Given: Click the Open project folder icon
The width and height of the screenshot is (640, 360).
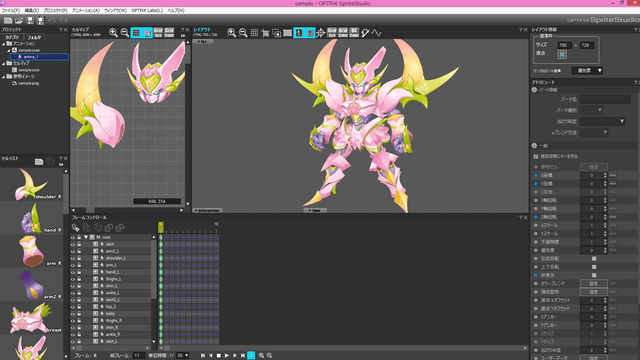Looking at the screenshot, I should (19, 20).
